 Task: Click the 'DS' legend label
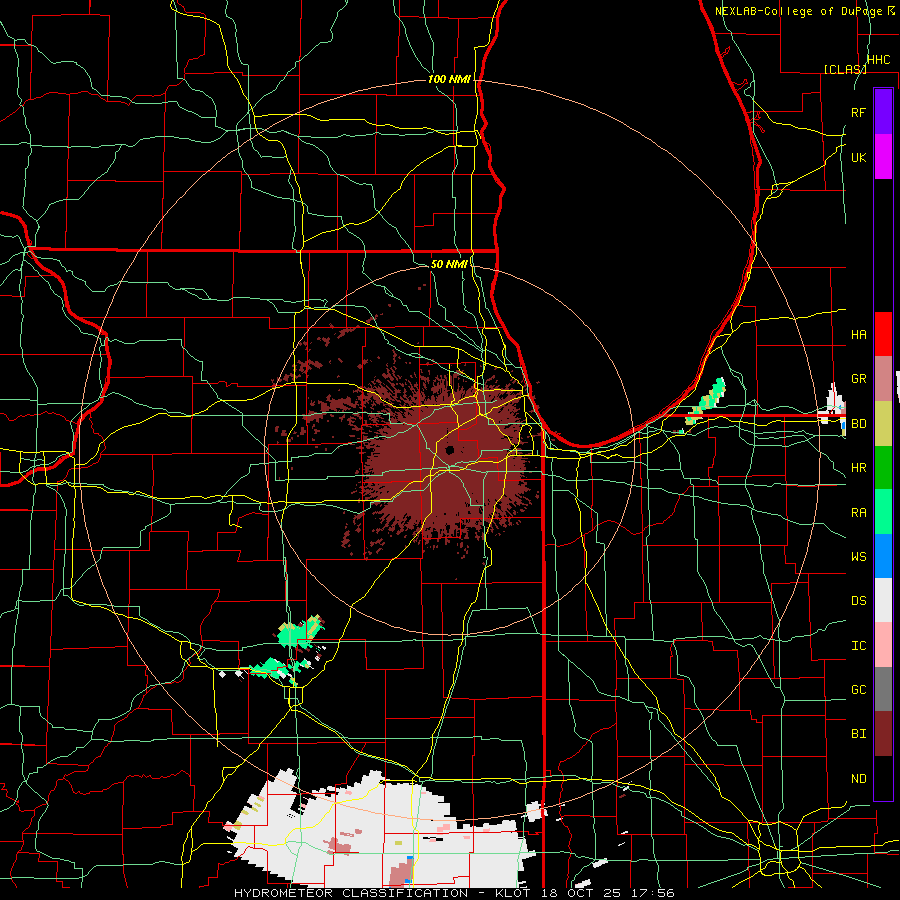pos(858,601)
